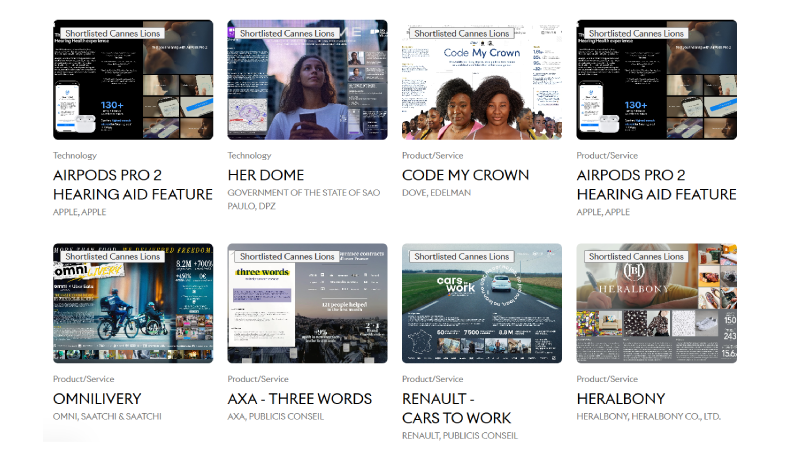Image resolution: width=800 pixels, height=450 pixels.
Task: Click the Product/Service label above AXA - Three Words
Action: click(x=258, y=379)
